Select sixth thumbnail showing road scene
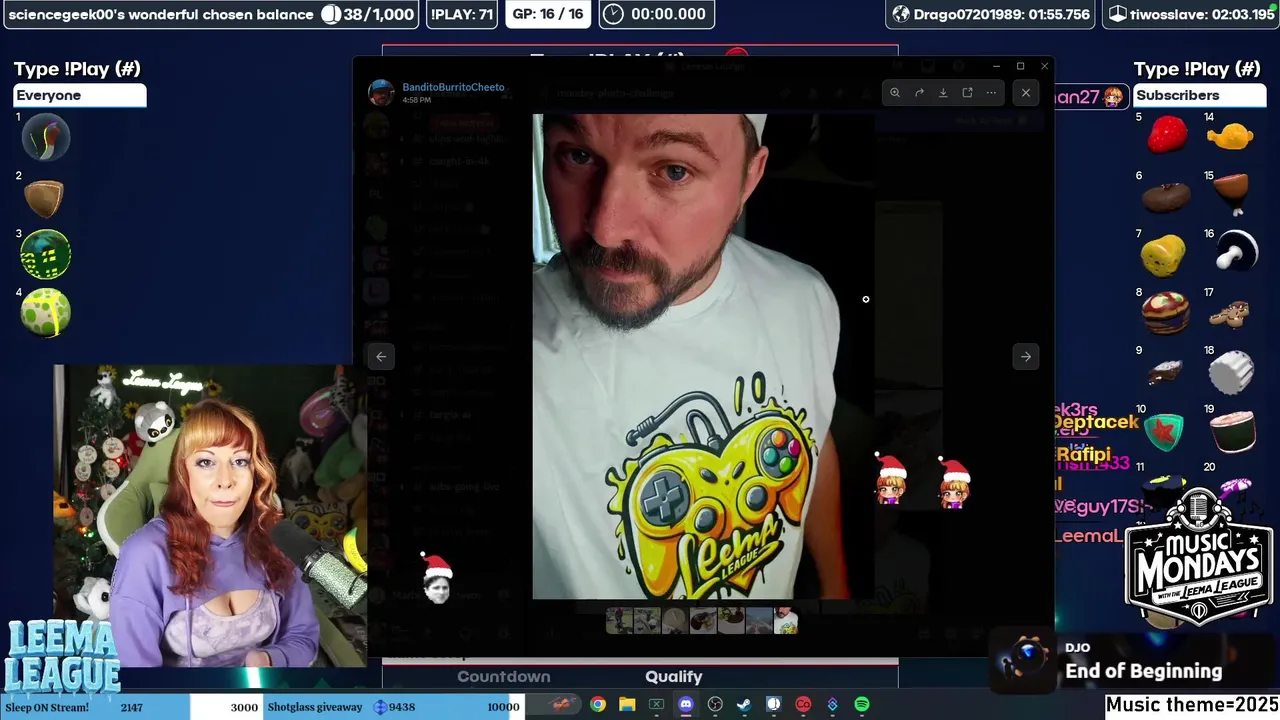The image size is (1280, 720). coord(759,621)
